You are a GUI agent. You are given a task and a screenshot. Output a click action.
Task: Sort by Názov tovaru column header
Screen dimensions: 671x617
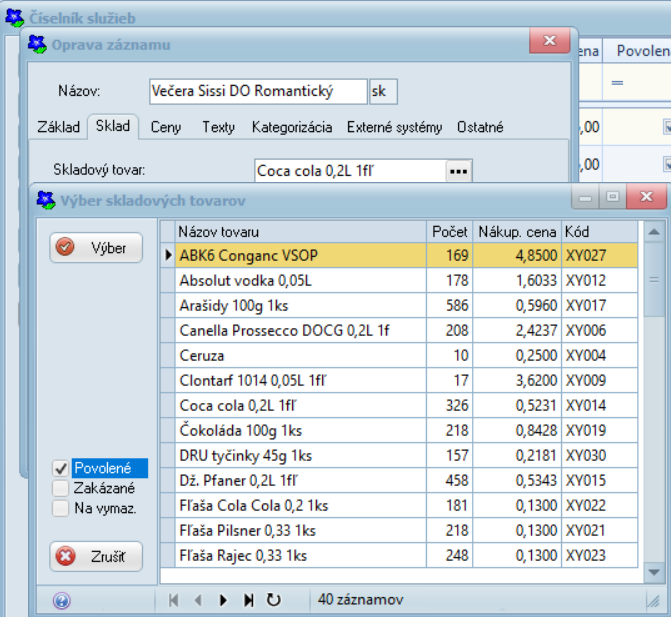click(x=300, y=232)
